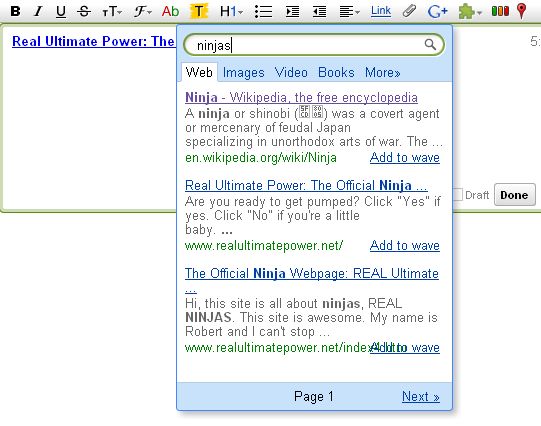Open the Real Ultimate Power link in the wave
This screenshot has height=426, width=541.
pyautogui.click(x=93, y=41)
